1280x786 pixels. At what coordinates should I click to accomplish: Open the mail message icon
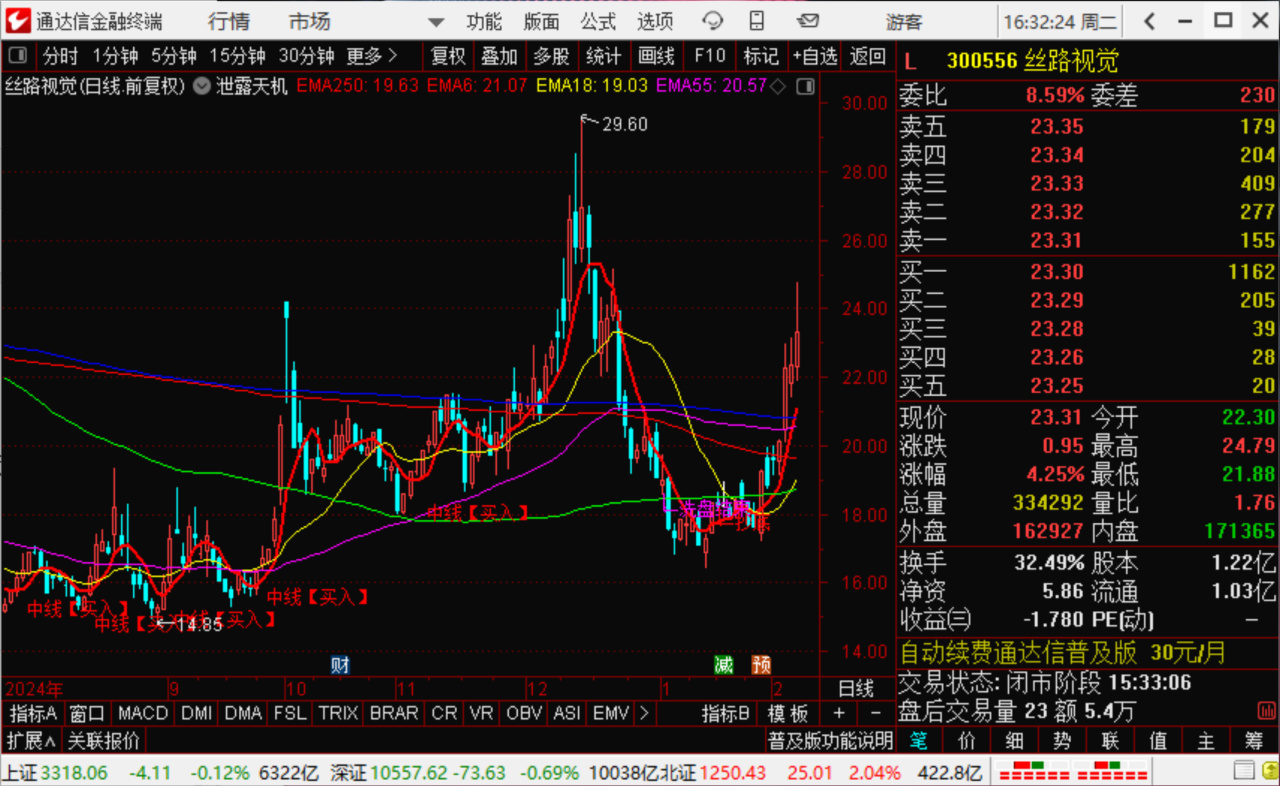[x=808, y=20]
